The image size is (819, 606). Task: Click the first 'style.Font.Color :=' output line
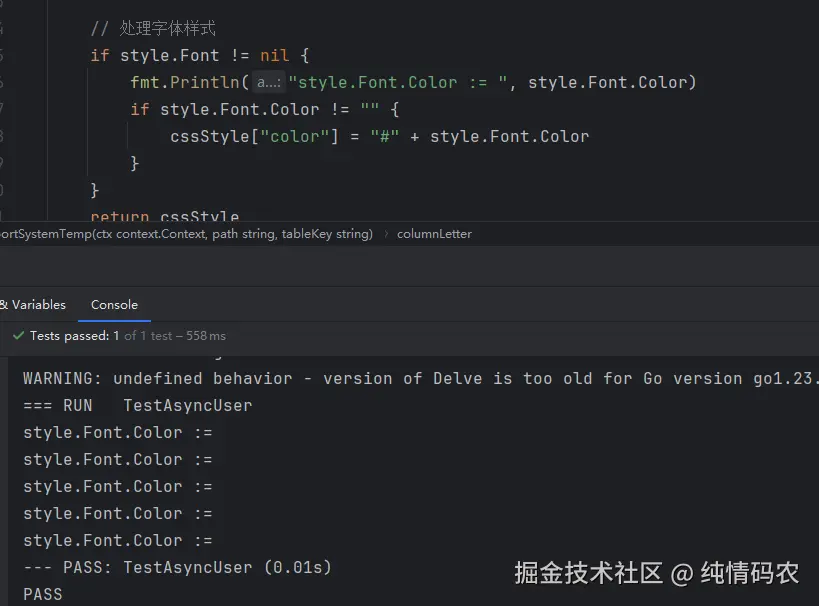pyautogui.click(x=118, y=433)
